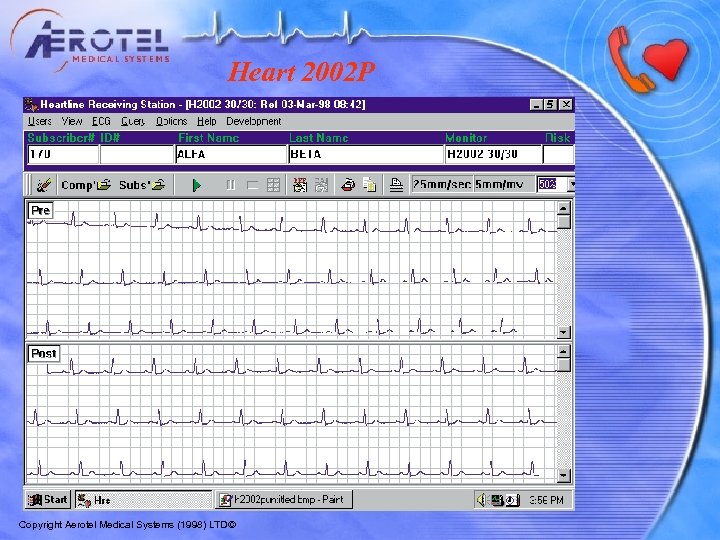Open the View menu
The width and height of the screenshot is (720, 540).
72,121
